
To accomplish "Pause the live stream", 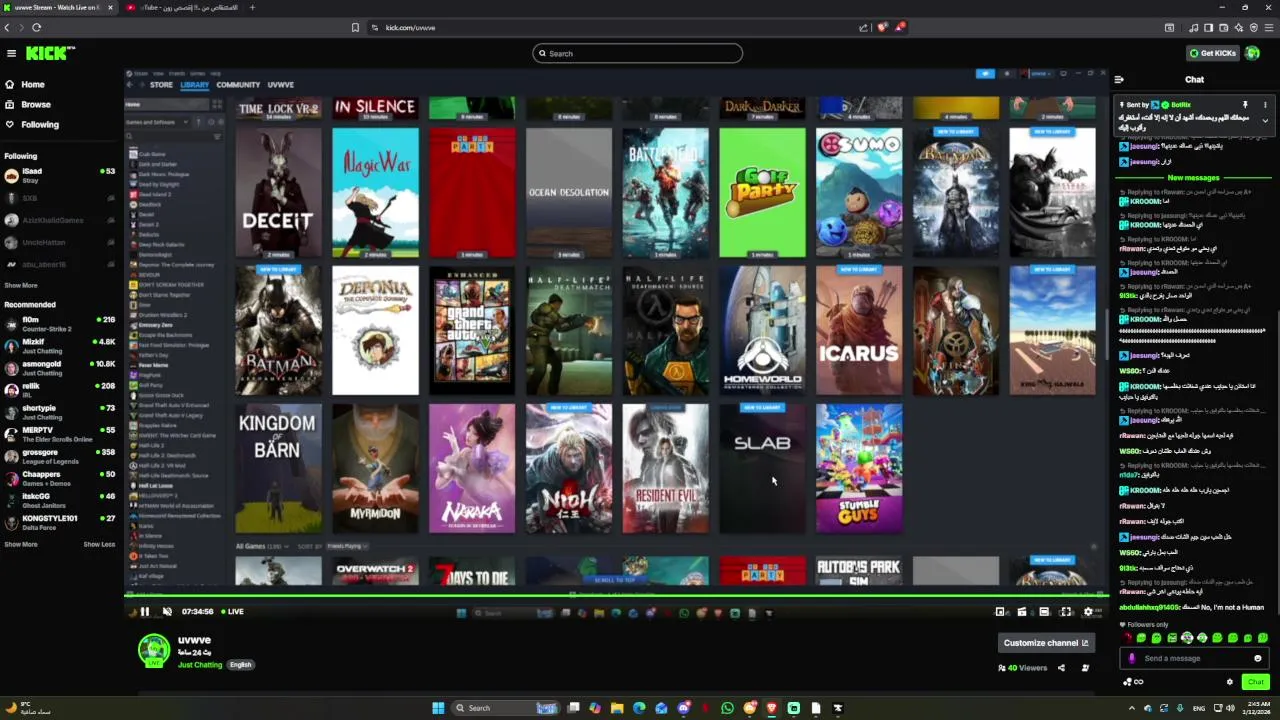I will point(145,611).
